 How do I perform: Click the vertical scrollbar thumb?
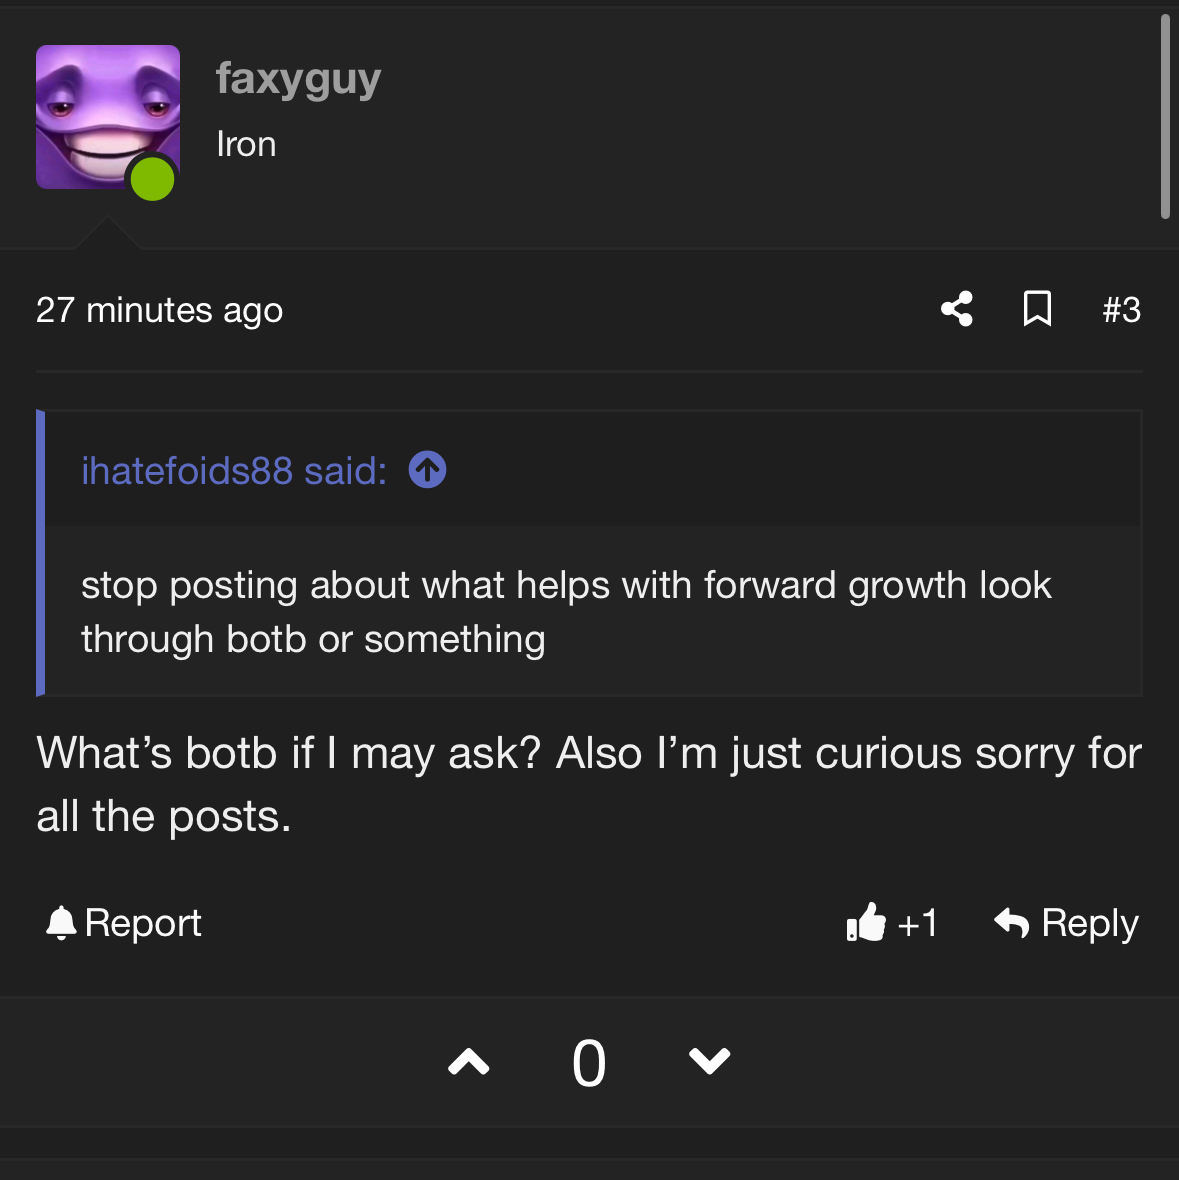1165,117
